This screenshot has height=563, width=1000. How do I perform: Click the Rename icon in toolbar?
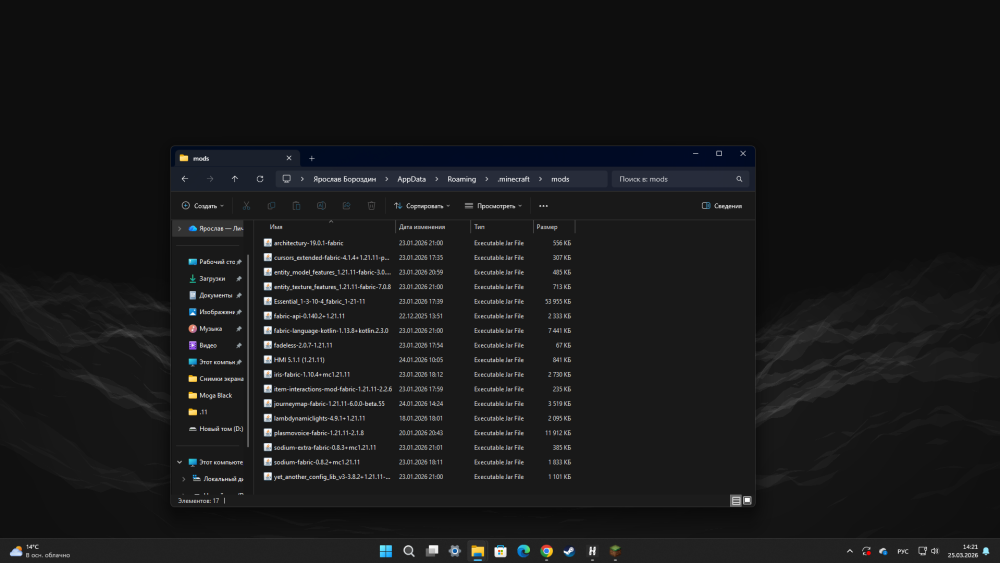click(321, 206)
